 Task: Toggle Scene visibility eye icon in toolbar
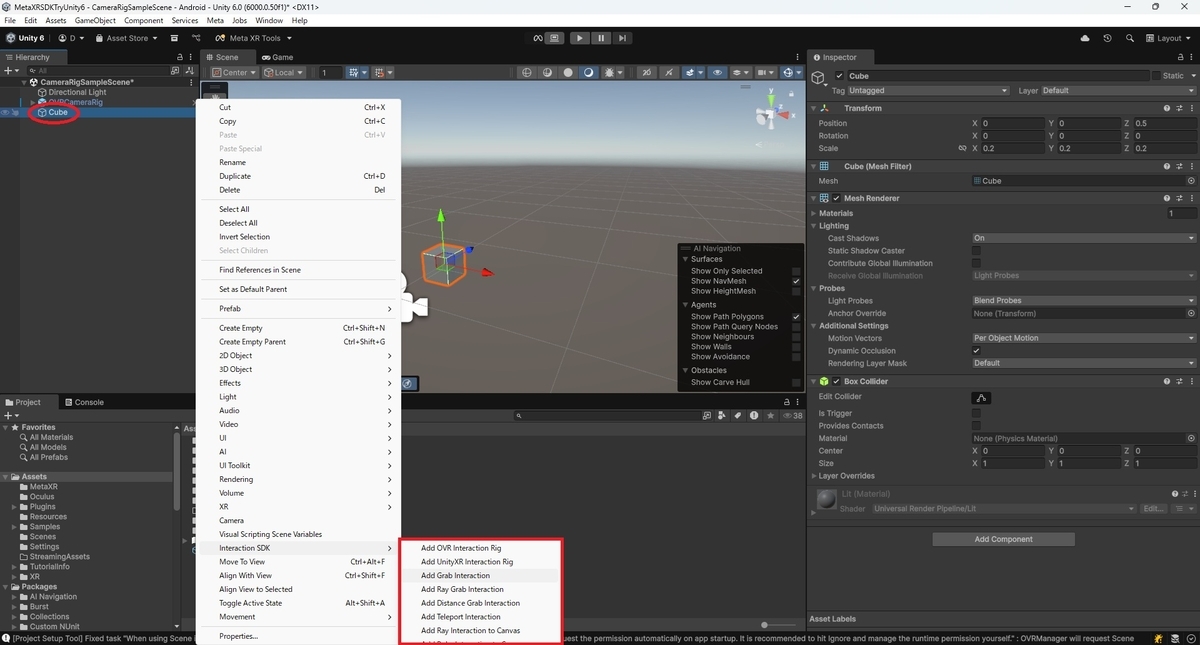pos(717,72)
